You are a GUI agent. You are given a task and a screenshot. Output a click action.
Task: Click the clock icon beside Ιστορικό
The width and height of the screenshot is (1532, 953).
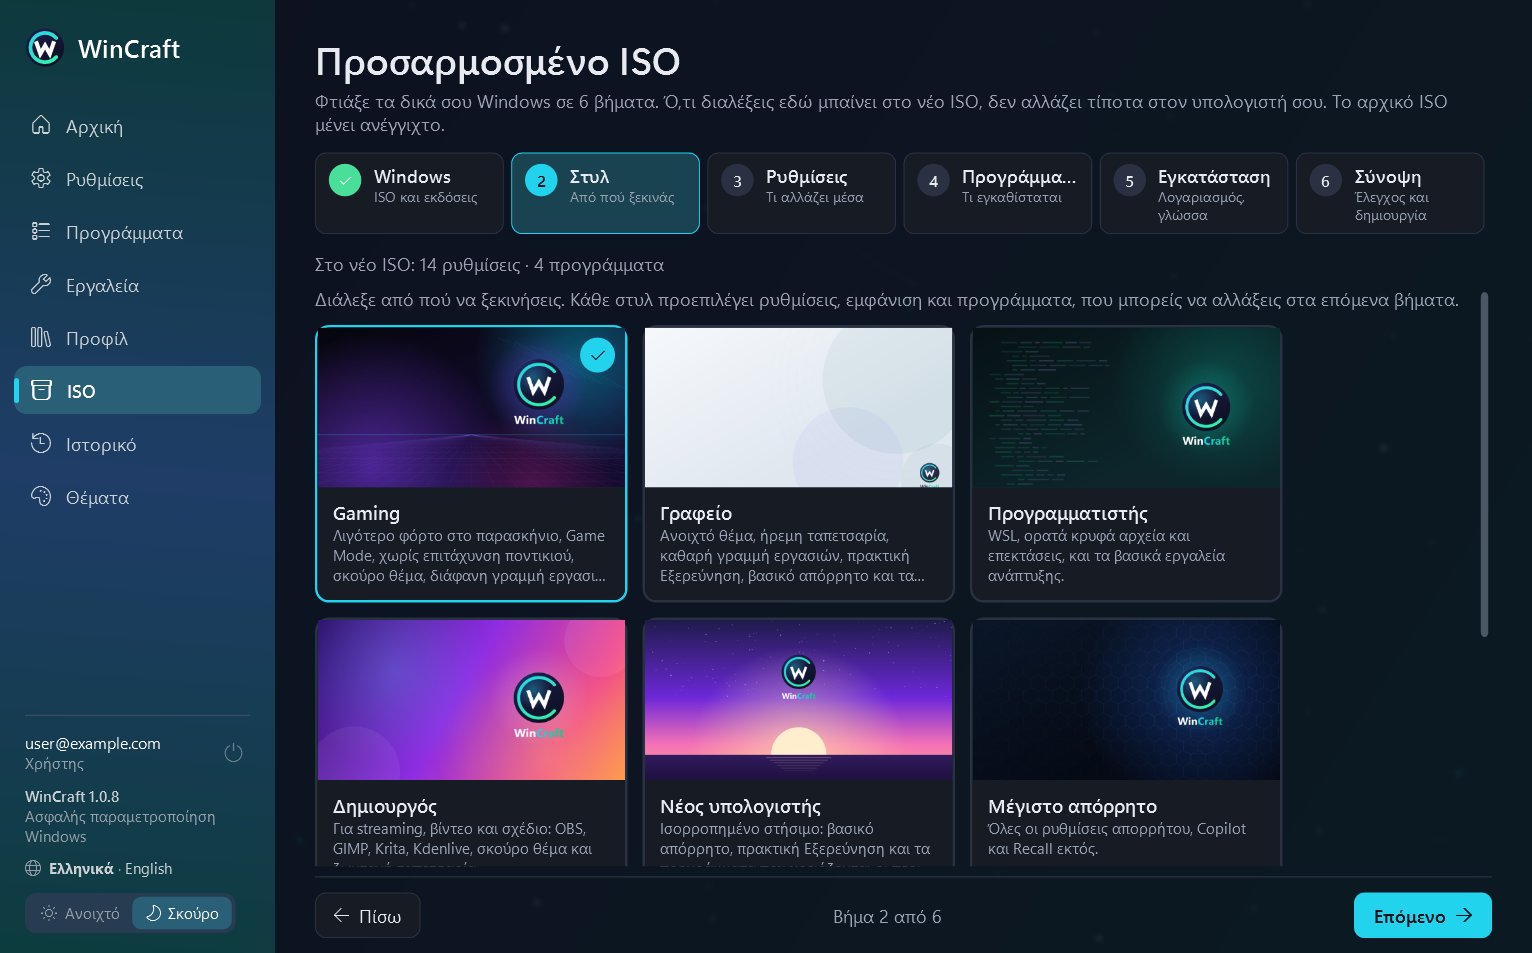41,443
